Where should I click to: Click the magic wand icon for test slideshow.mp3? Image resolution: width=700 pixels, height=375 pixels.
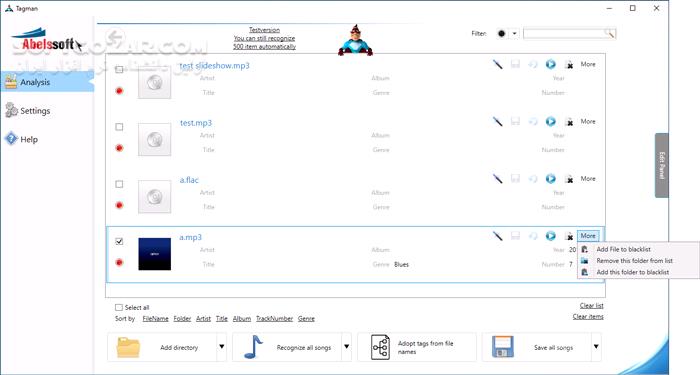point(497,64)
